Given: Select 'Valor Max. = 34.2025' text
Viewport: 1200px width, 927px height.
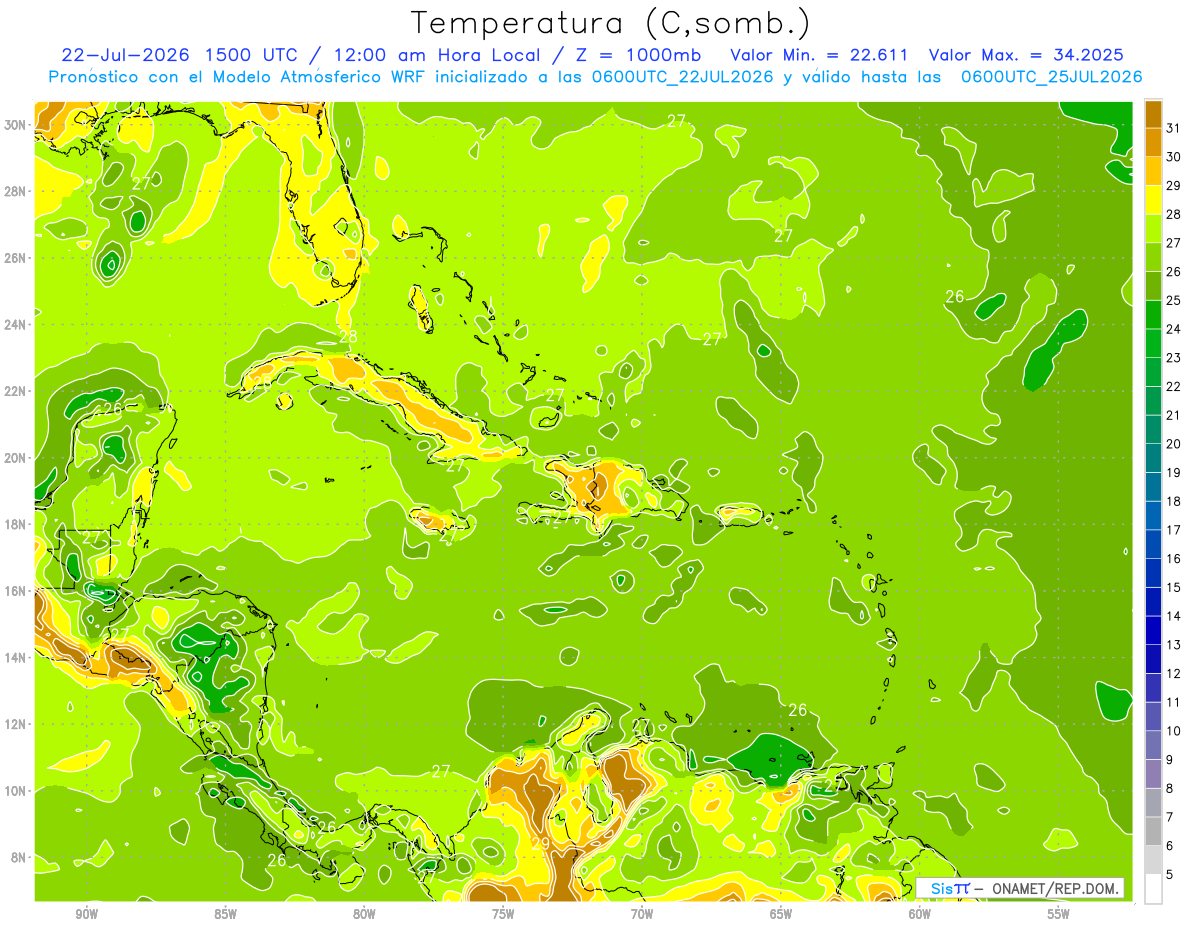Looking at the screenshot, I should 1027,55.
